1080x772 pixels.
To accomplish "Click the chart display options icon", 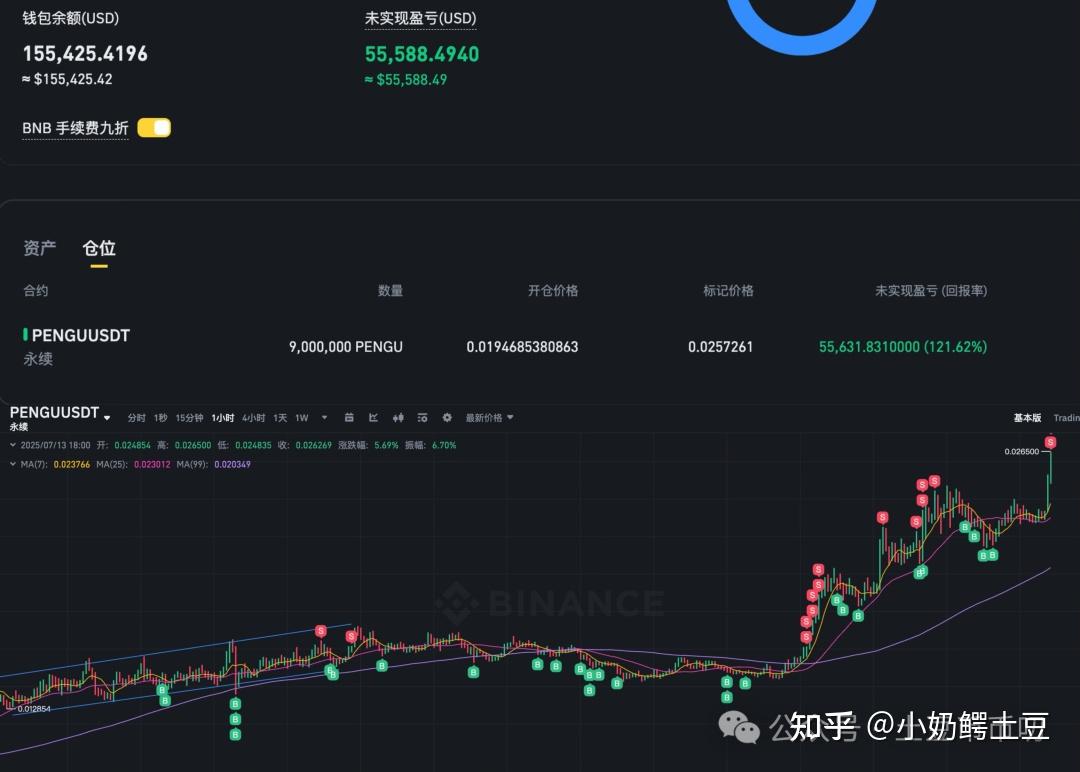I will 422,418.
